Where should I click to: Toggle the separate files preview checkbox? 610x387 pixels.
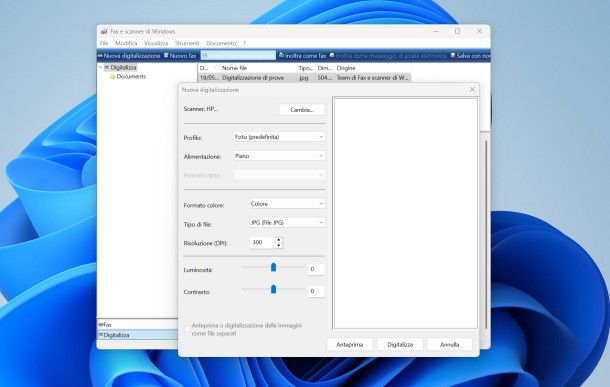point(187,329)
